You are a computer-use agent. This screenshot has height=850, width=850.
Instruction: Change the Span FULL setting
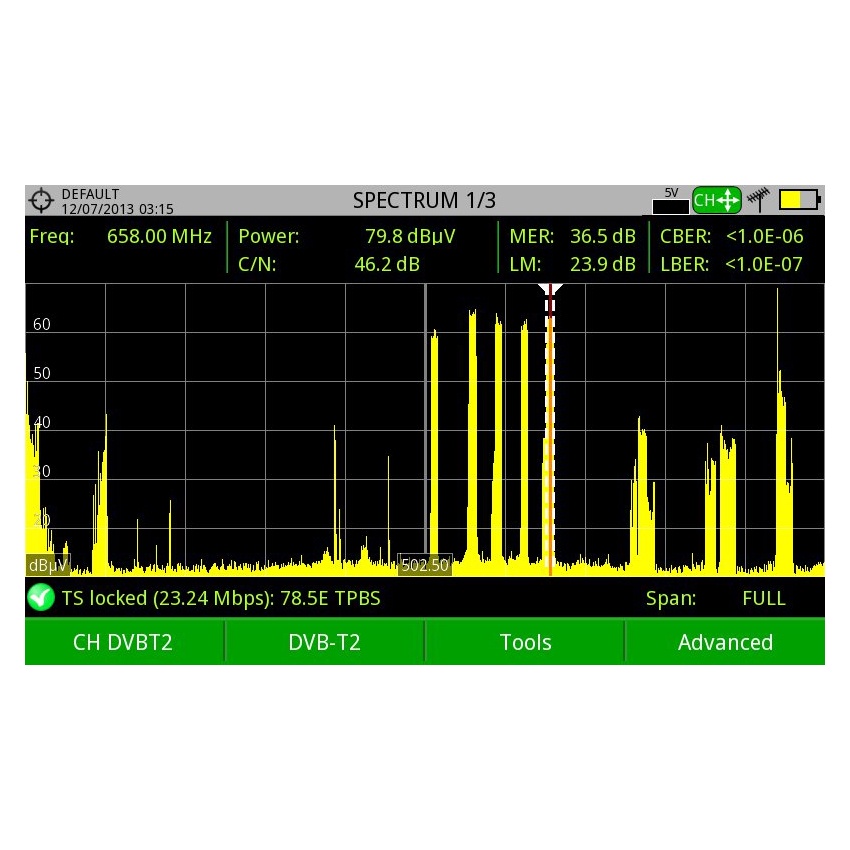coord(763,599)
